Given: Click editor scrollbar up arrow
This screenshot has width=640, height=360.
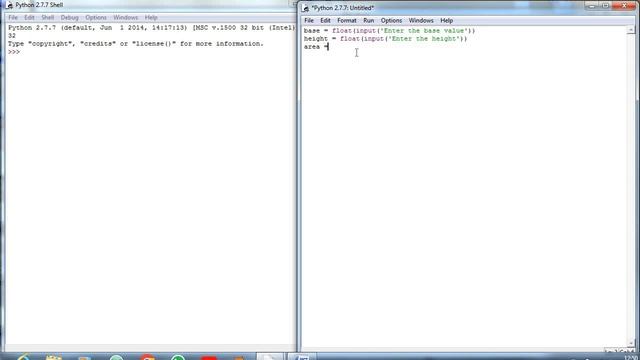Looking at the screenshot, I should [631, 30].
